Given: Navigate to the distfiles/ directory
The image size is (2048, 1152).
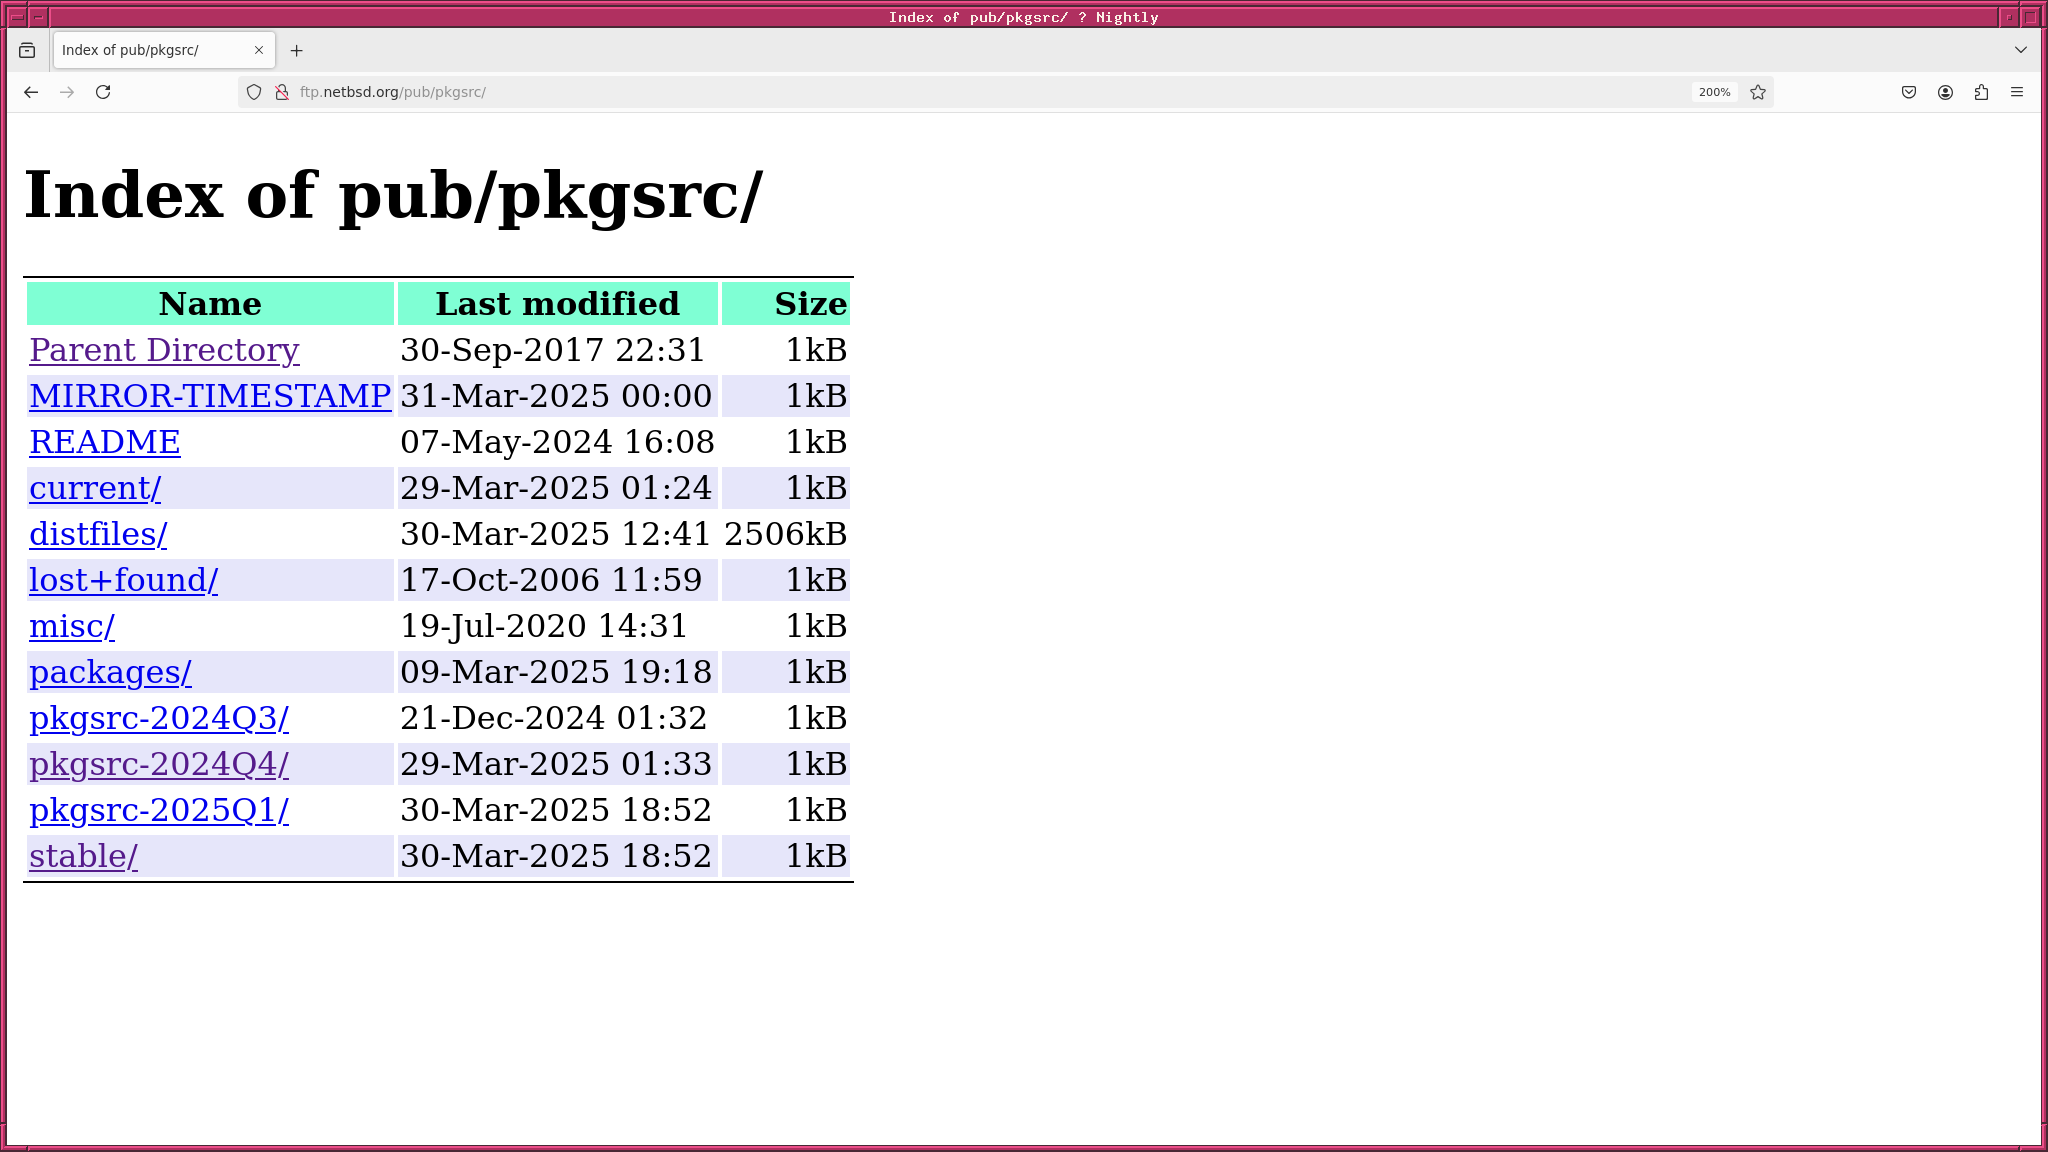Looking at the screenshot, I should pyautogui.click(x=98, y=534).
